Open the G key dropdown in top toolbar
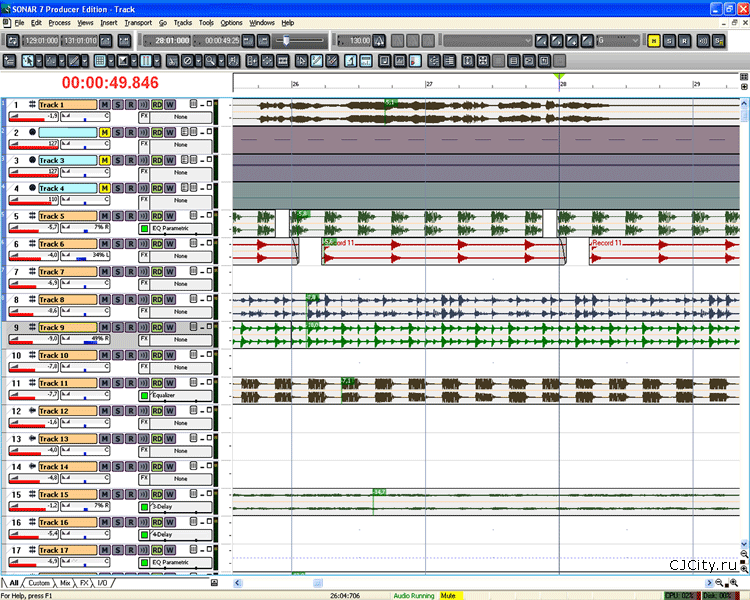Image resolution: width=750 pixels, height=600 pixels. pos(618,41)
